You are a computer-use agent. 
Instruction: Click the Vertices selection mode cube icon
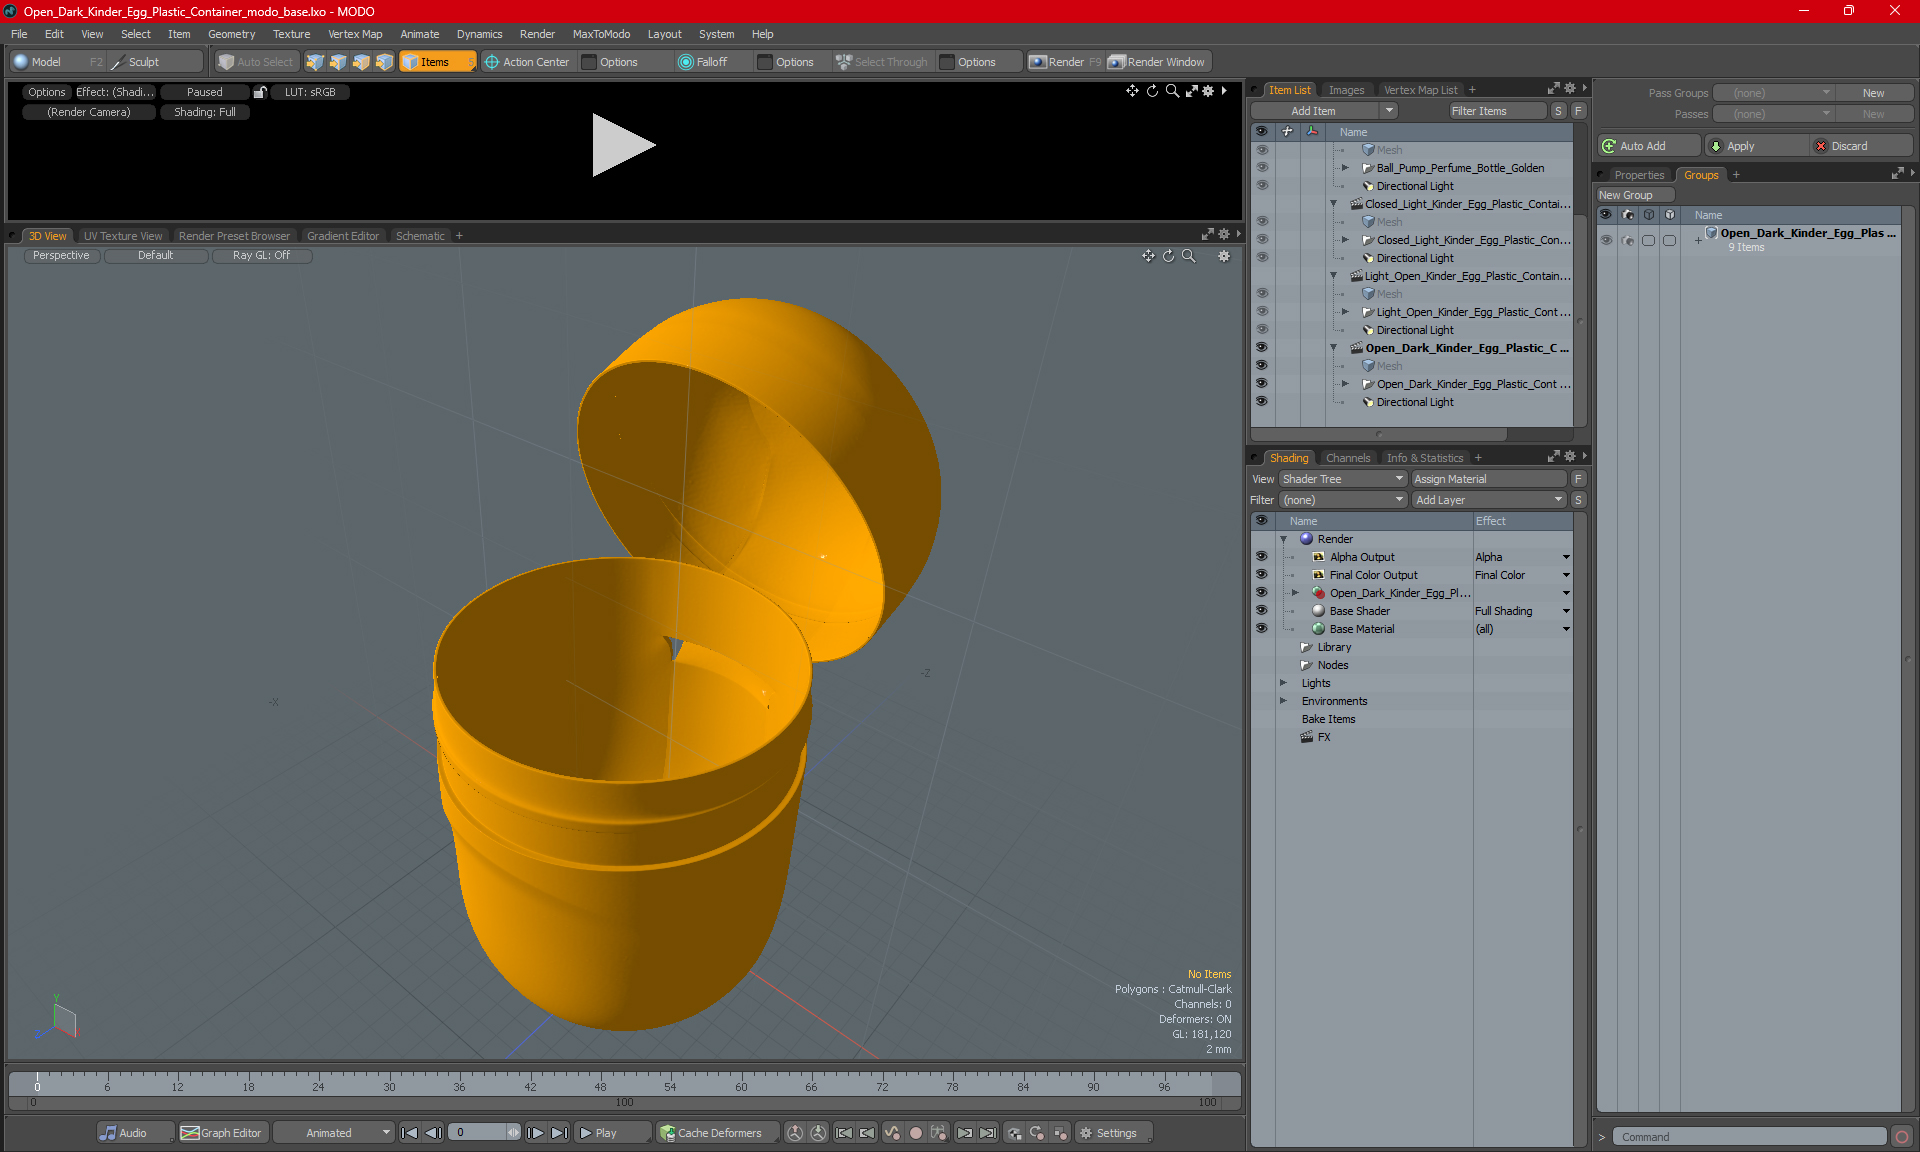[315, 62]
